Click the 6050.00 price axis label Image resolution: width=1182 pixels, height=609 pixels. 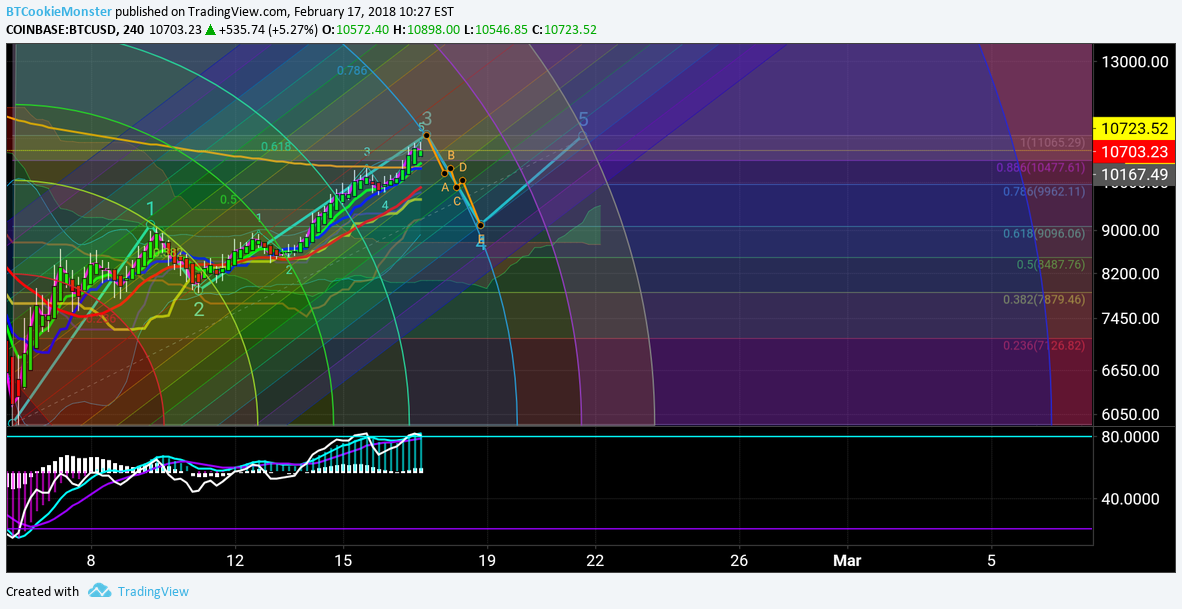[1128, 414]
